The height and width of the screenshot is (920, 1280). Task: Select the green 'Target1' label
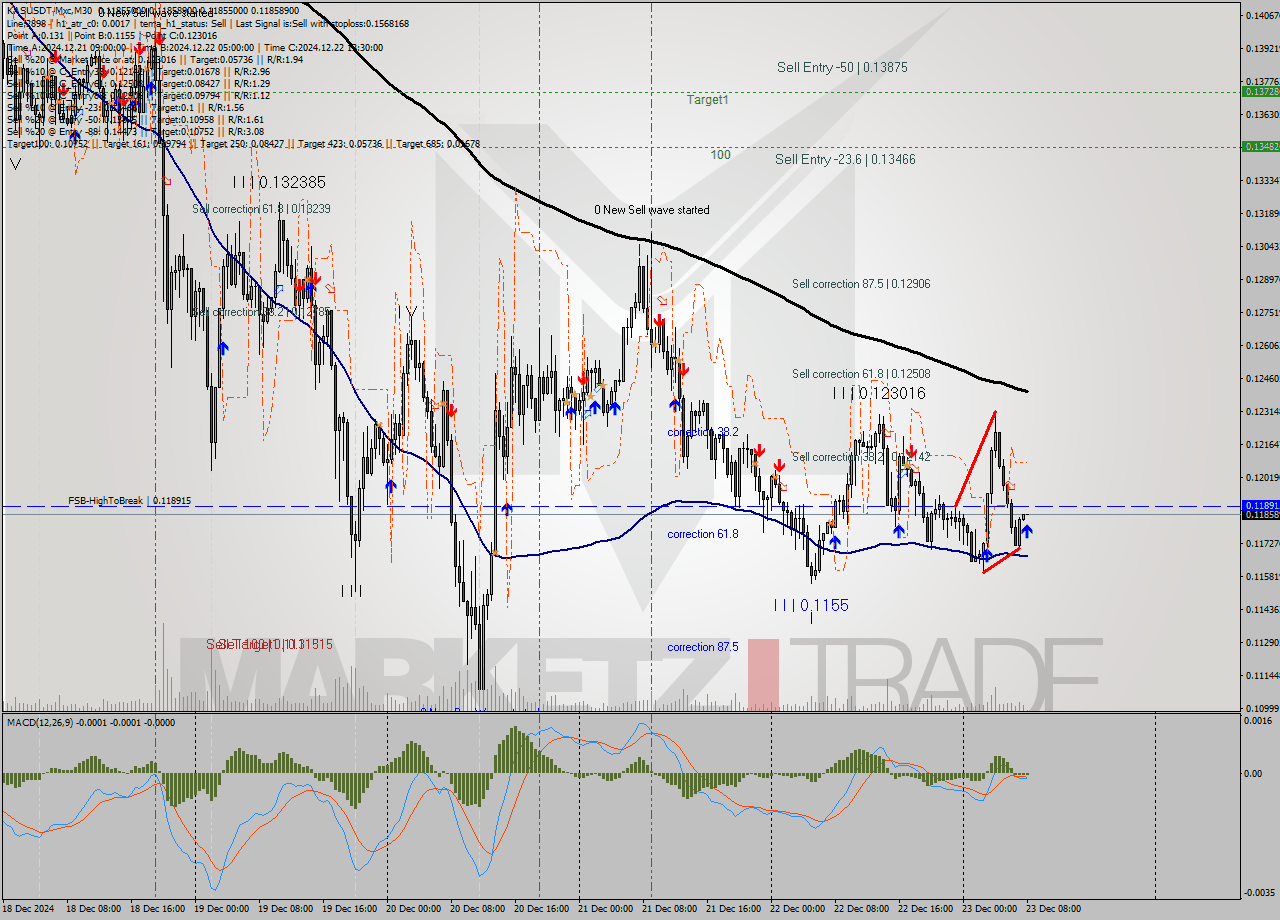[x=707, y=100]
